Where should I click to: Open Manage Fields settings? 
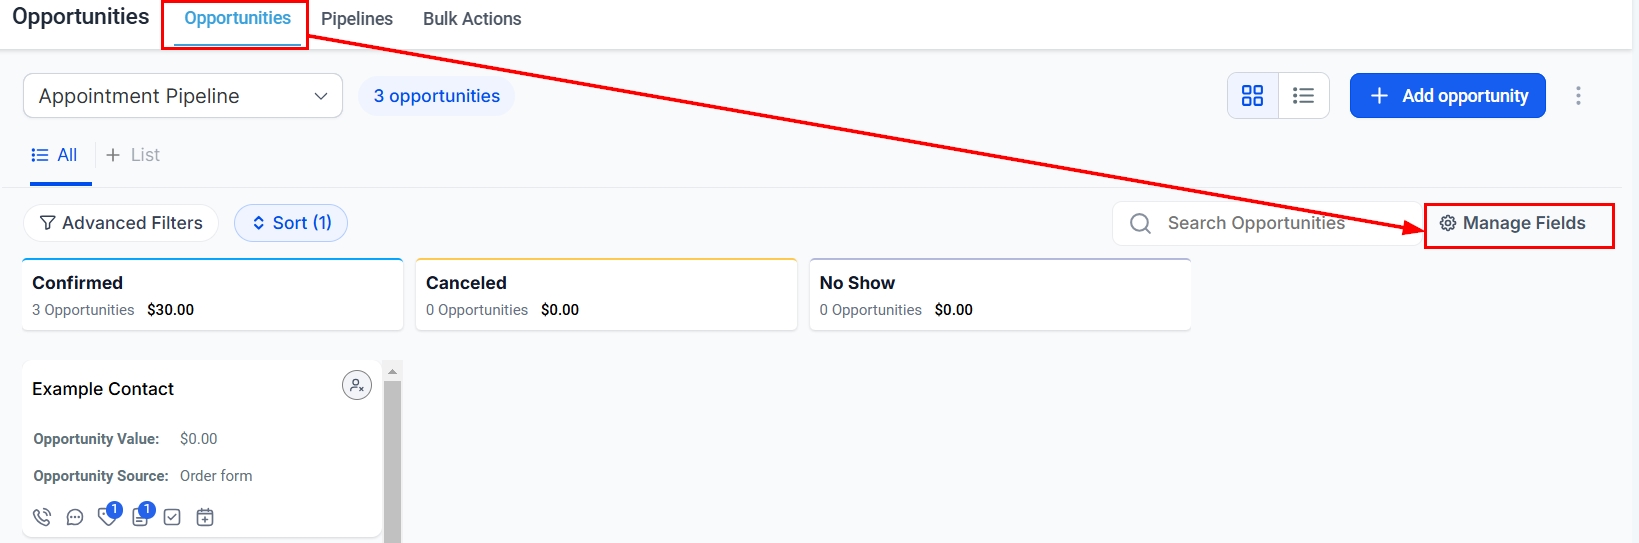(x=1513, y=223)
